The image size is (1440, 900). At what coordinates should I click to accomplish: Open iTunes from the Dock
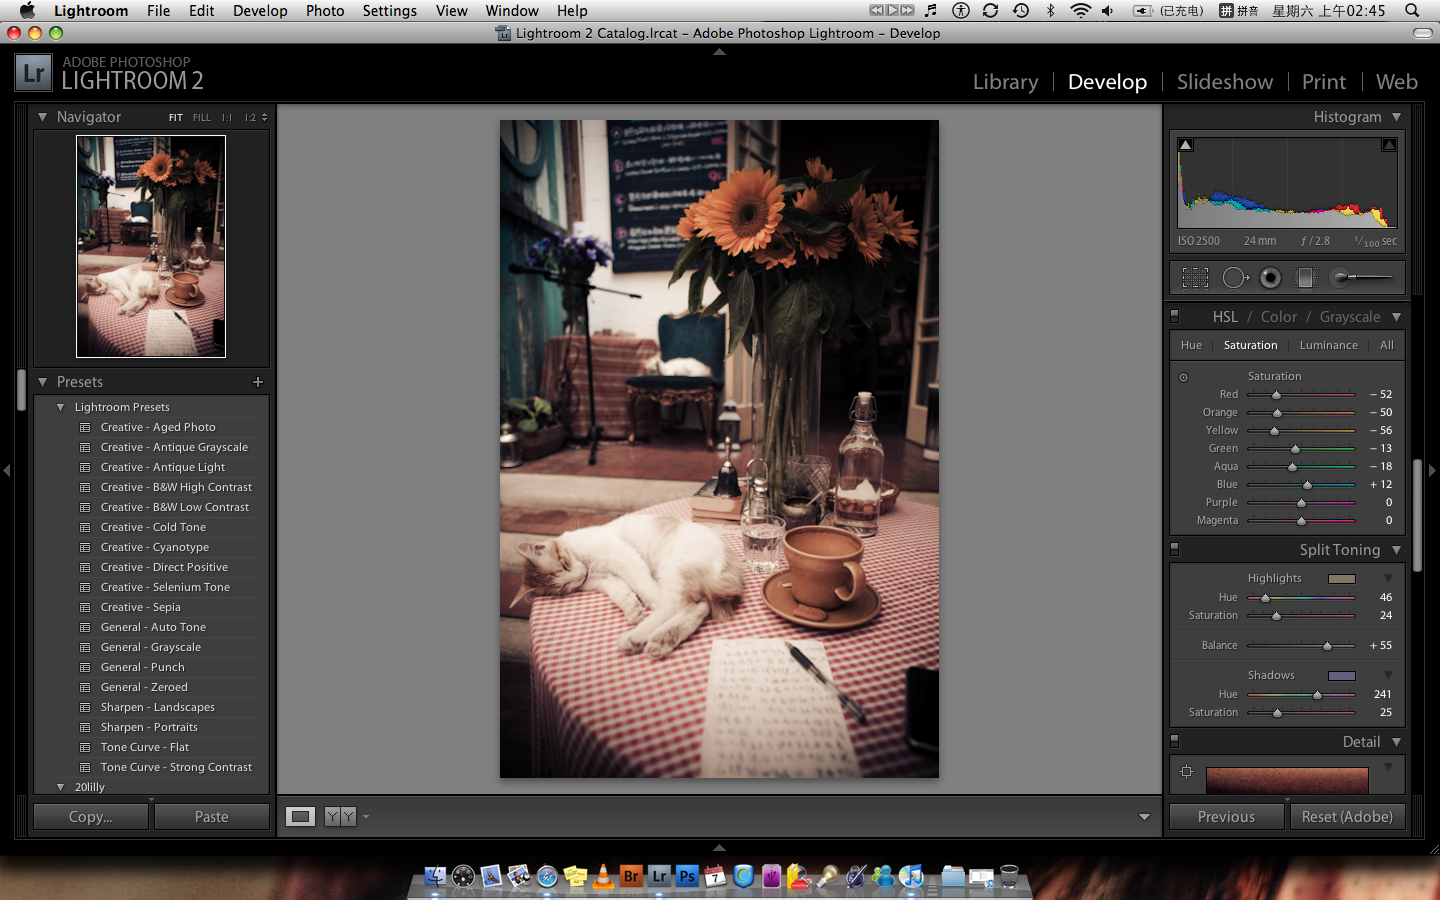911,876
